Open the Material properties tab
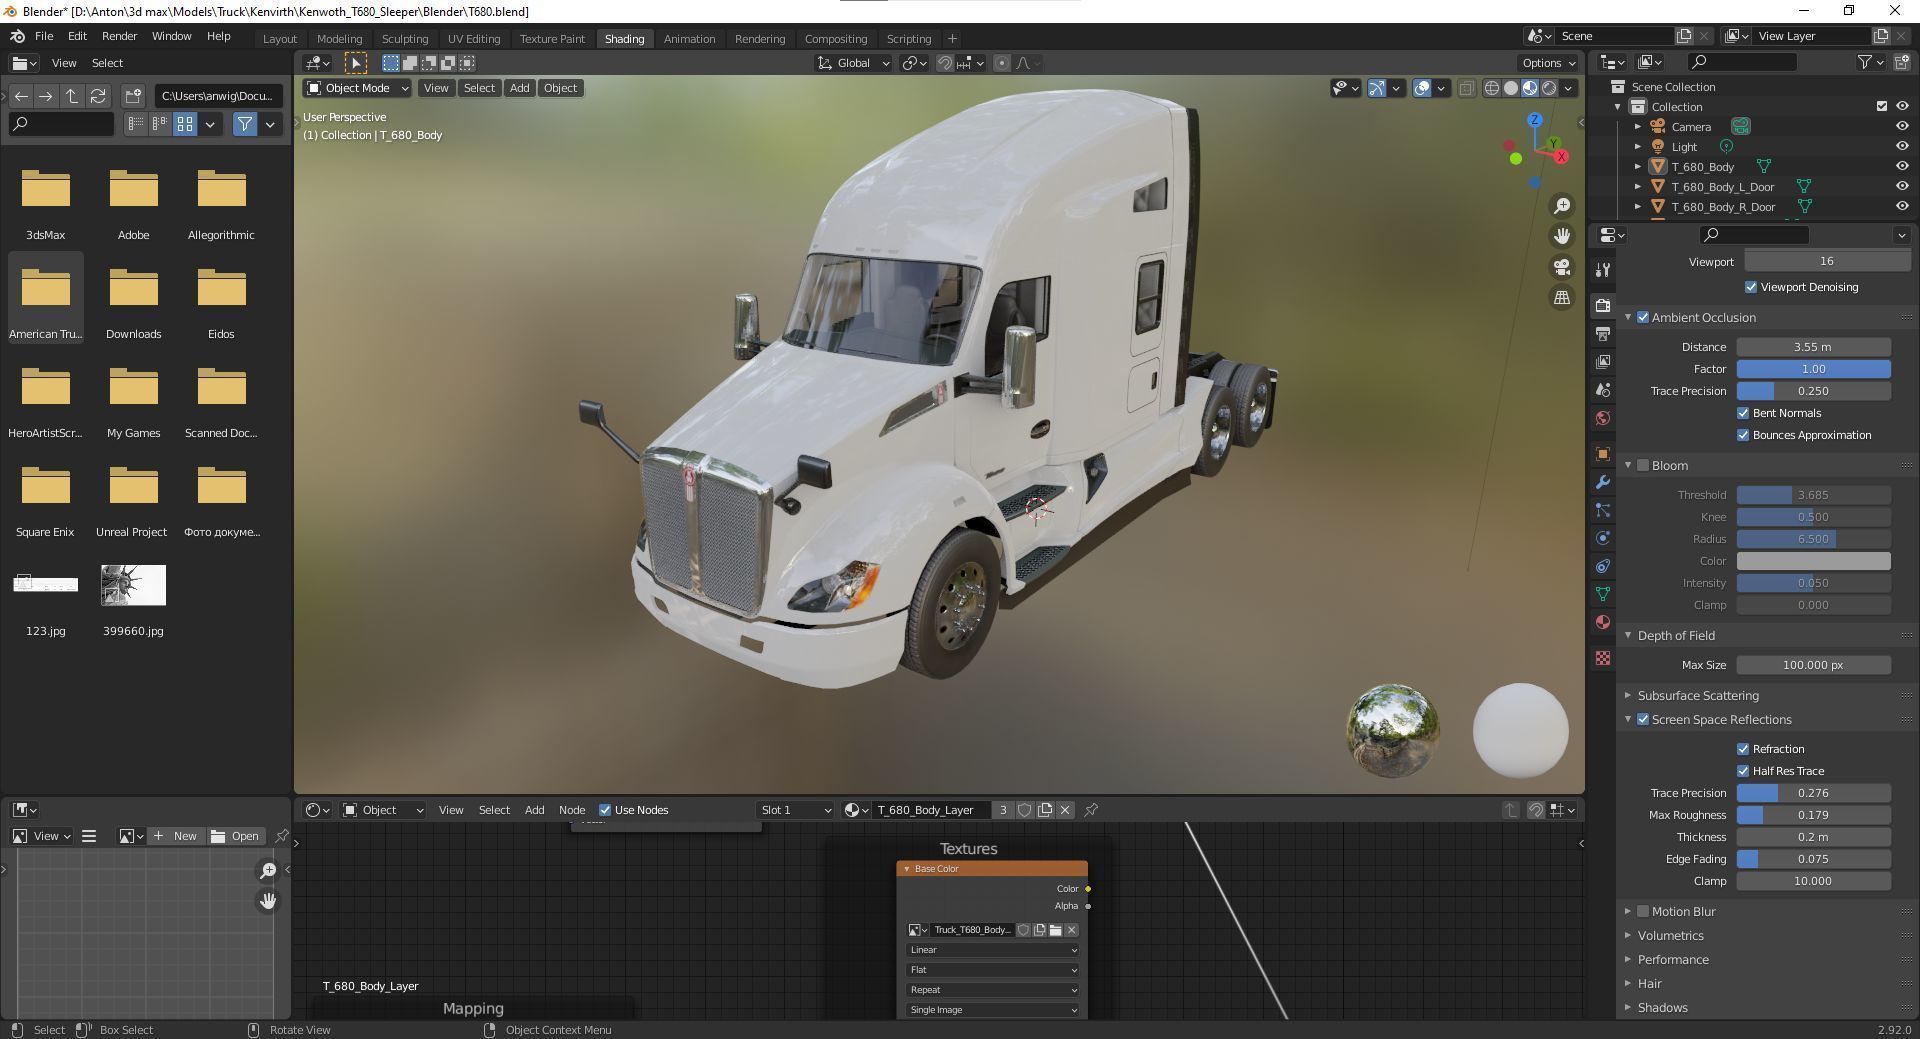This screenshot has height=1039, width=1920. [x=1603, y=622]
